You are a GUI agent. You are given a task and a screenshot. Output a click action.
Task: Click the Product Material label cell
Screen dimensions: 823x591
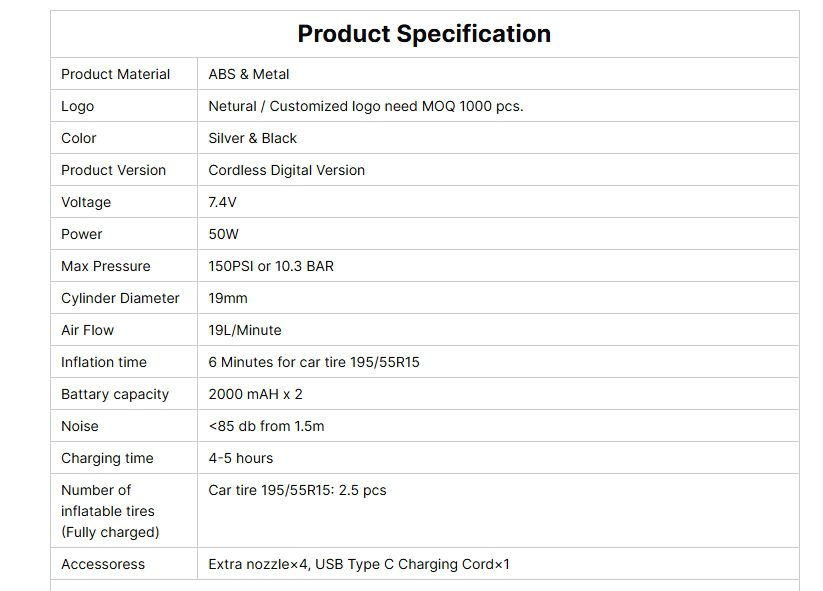coord(115,74)
